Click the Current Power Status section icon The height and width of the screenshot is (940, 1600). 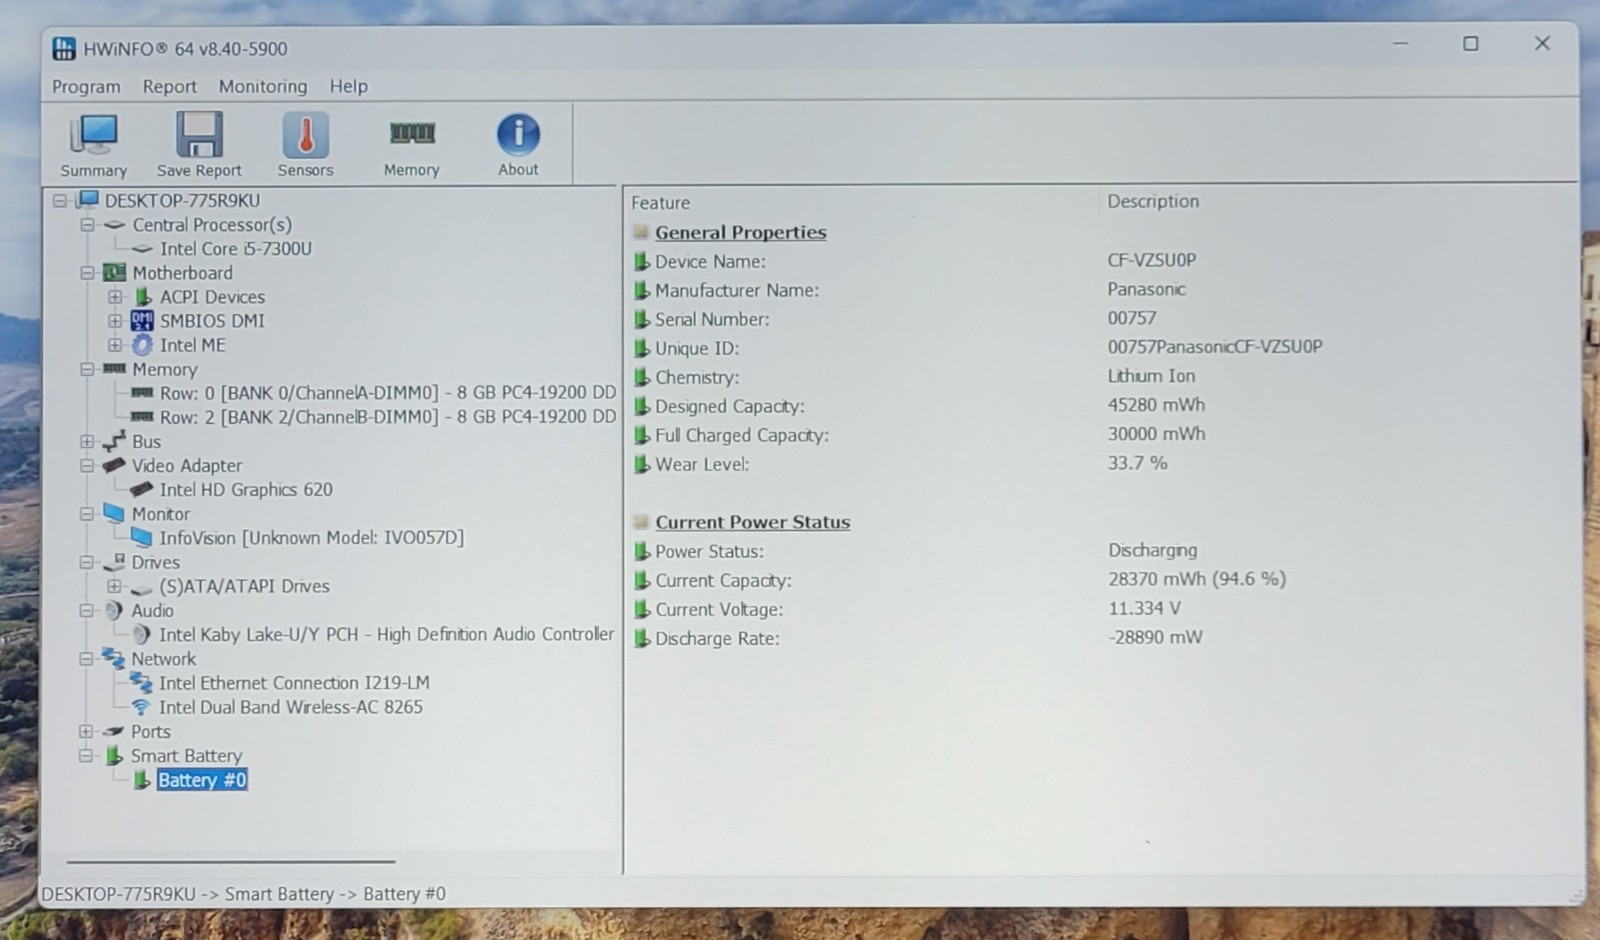pyautogui.click(x=641, y=522)
